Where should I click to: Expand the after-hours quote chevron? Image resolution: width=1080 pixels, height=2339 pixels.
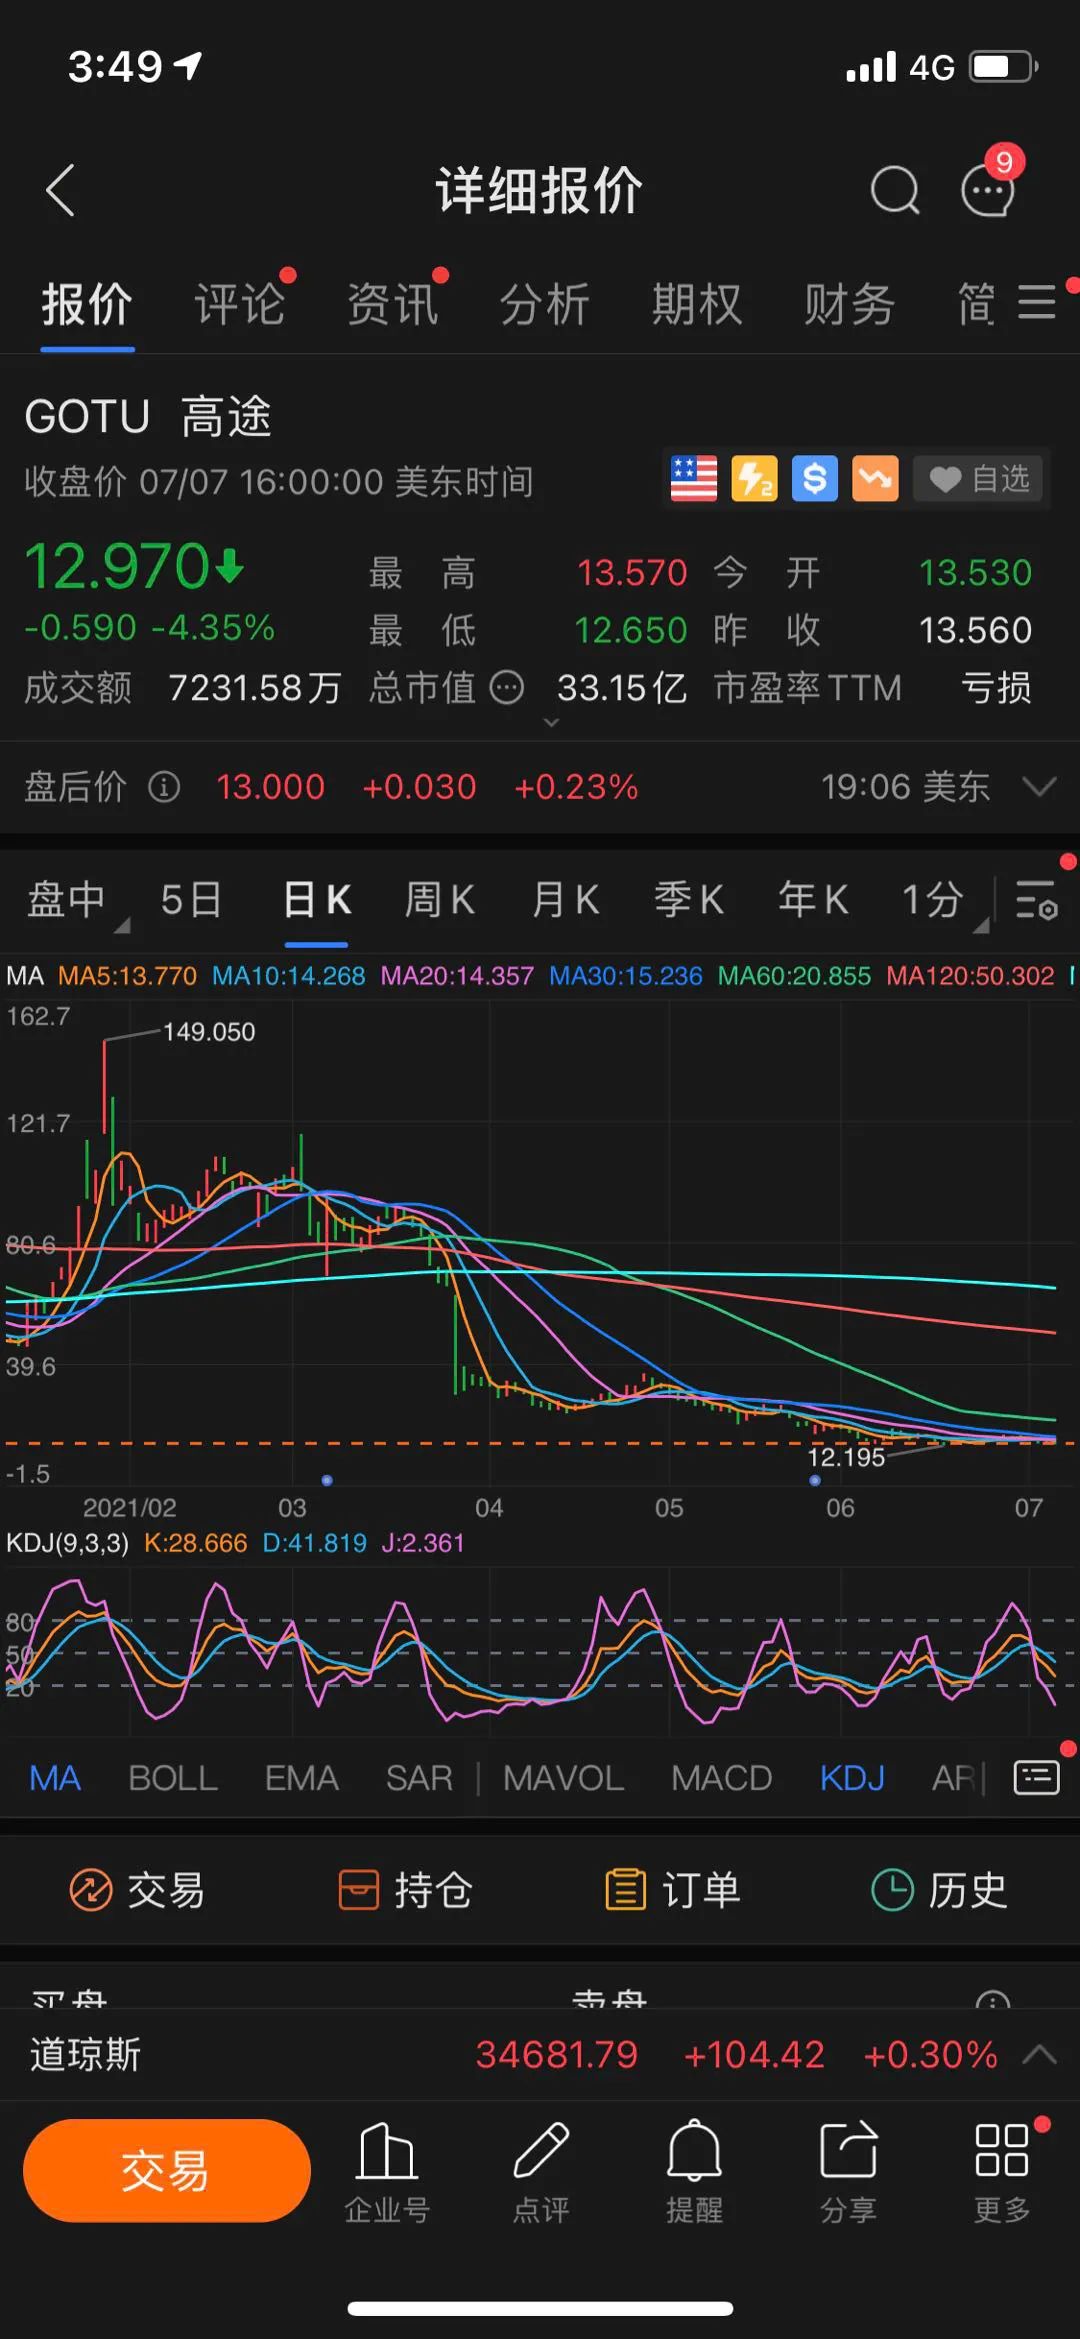tap(1040, 787)
